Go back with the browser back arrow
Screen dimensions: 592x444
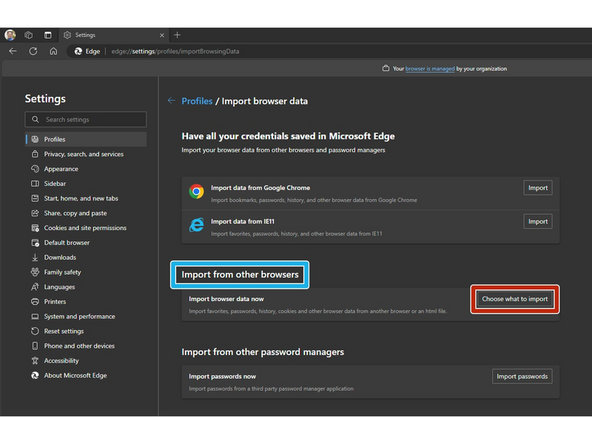(13, 51)
